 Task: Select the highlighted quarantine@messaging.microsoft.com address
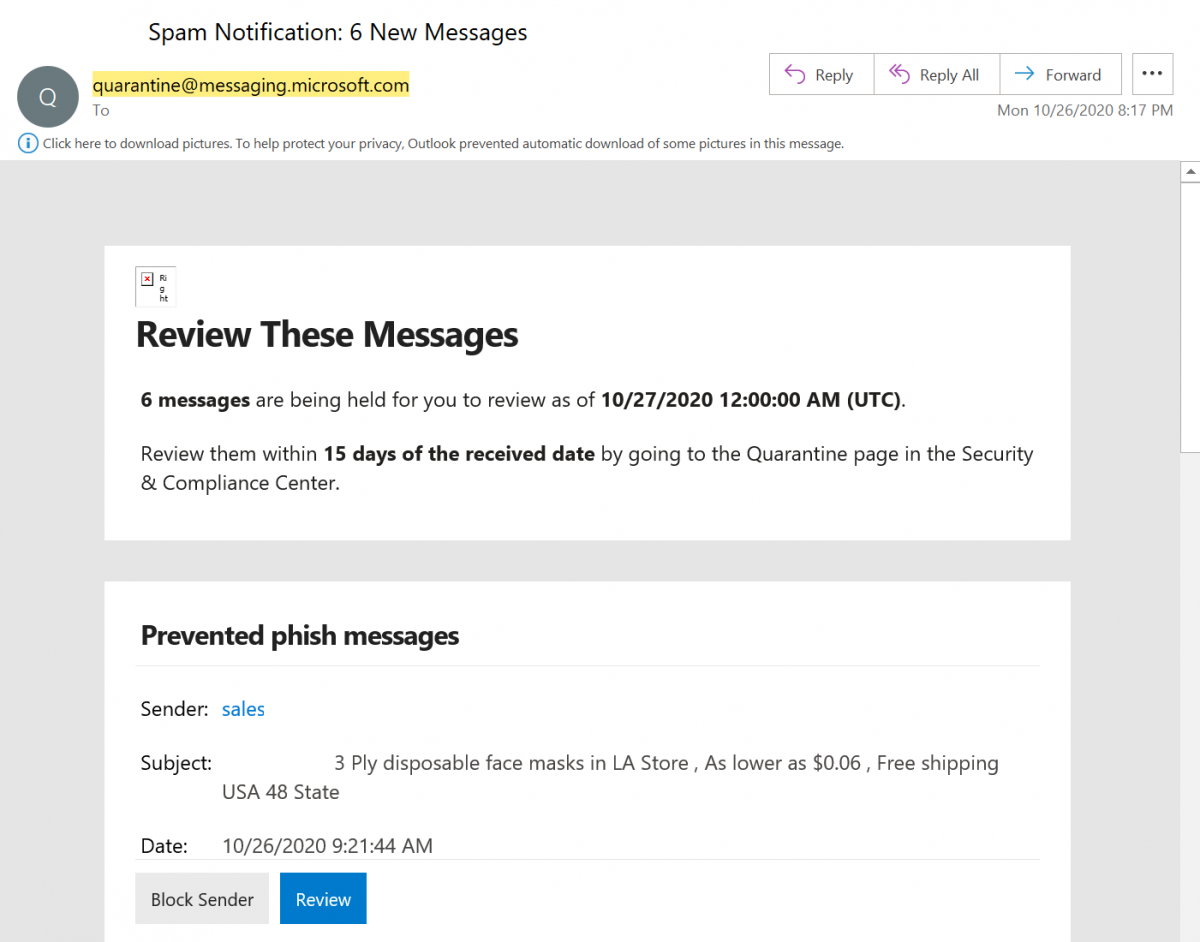251,85
